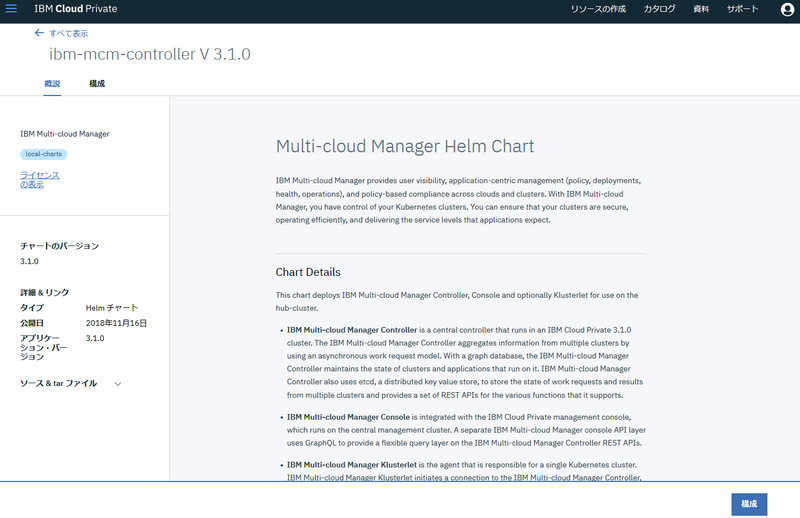Switch to the 概説 tab
Image resolution: width=800 pixels, height=518 pixels.
52,84
